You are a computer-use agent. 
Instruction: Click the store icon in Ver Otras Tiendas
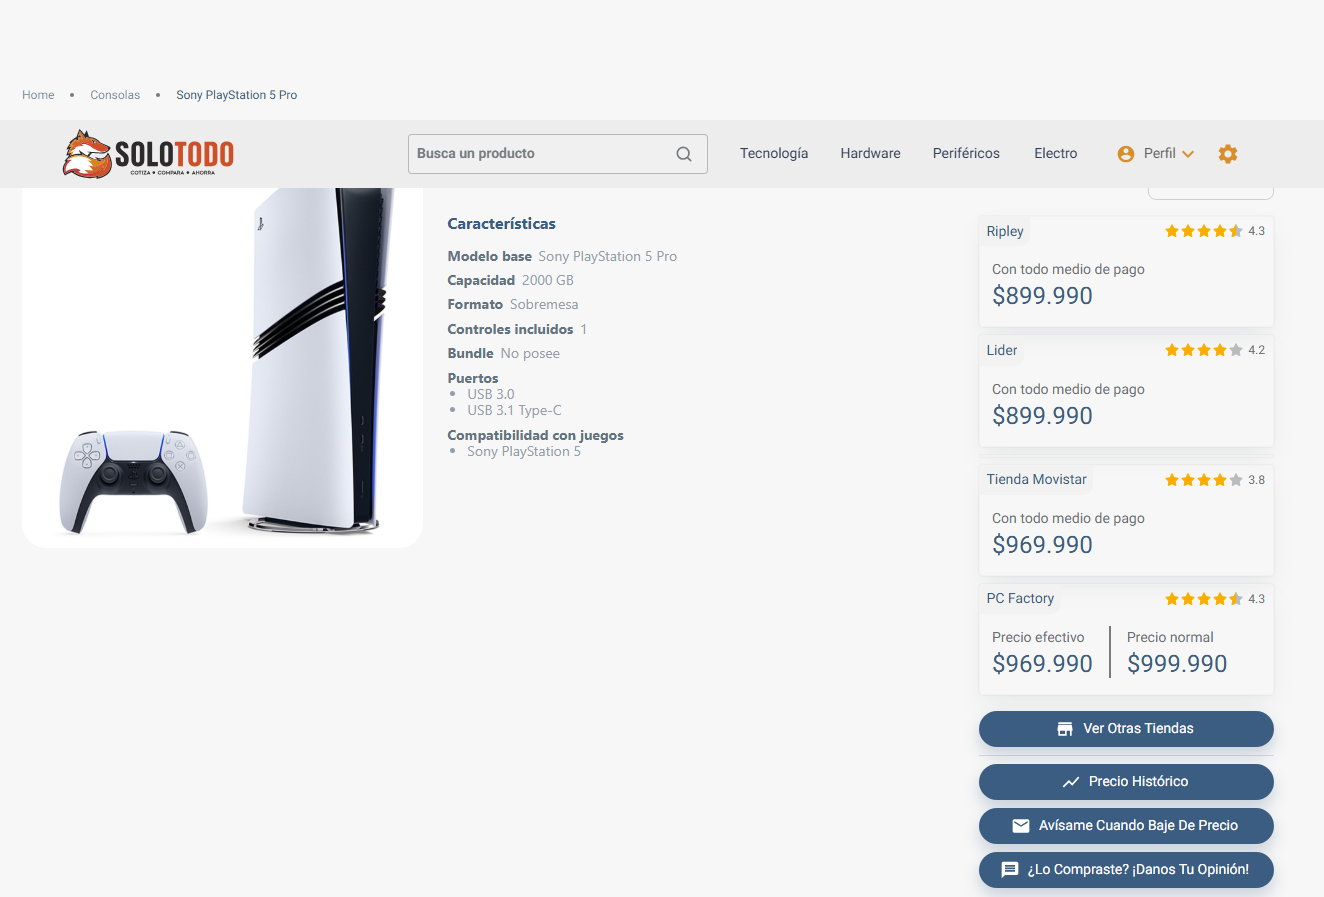(1065, 729)
